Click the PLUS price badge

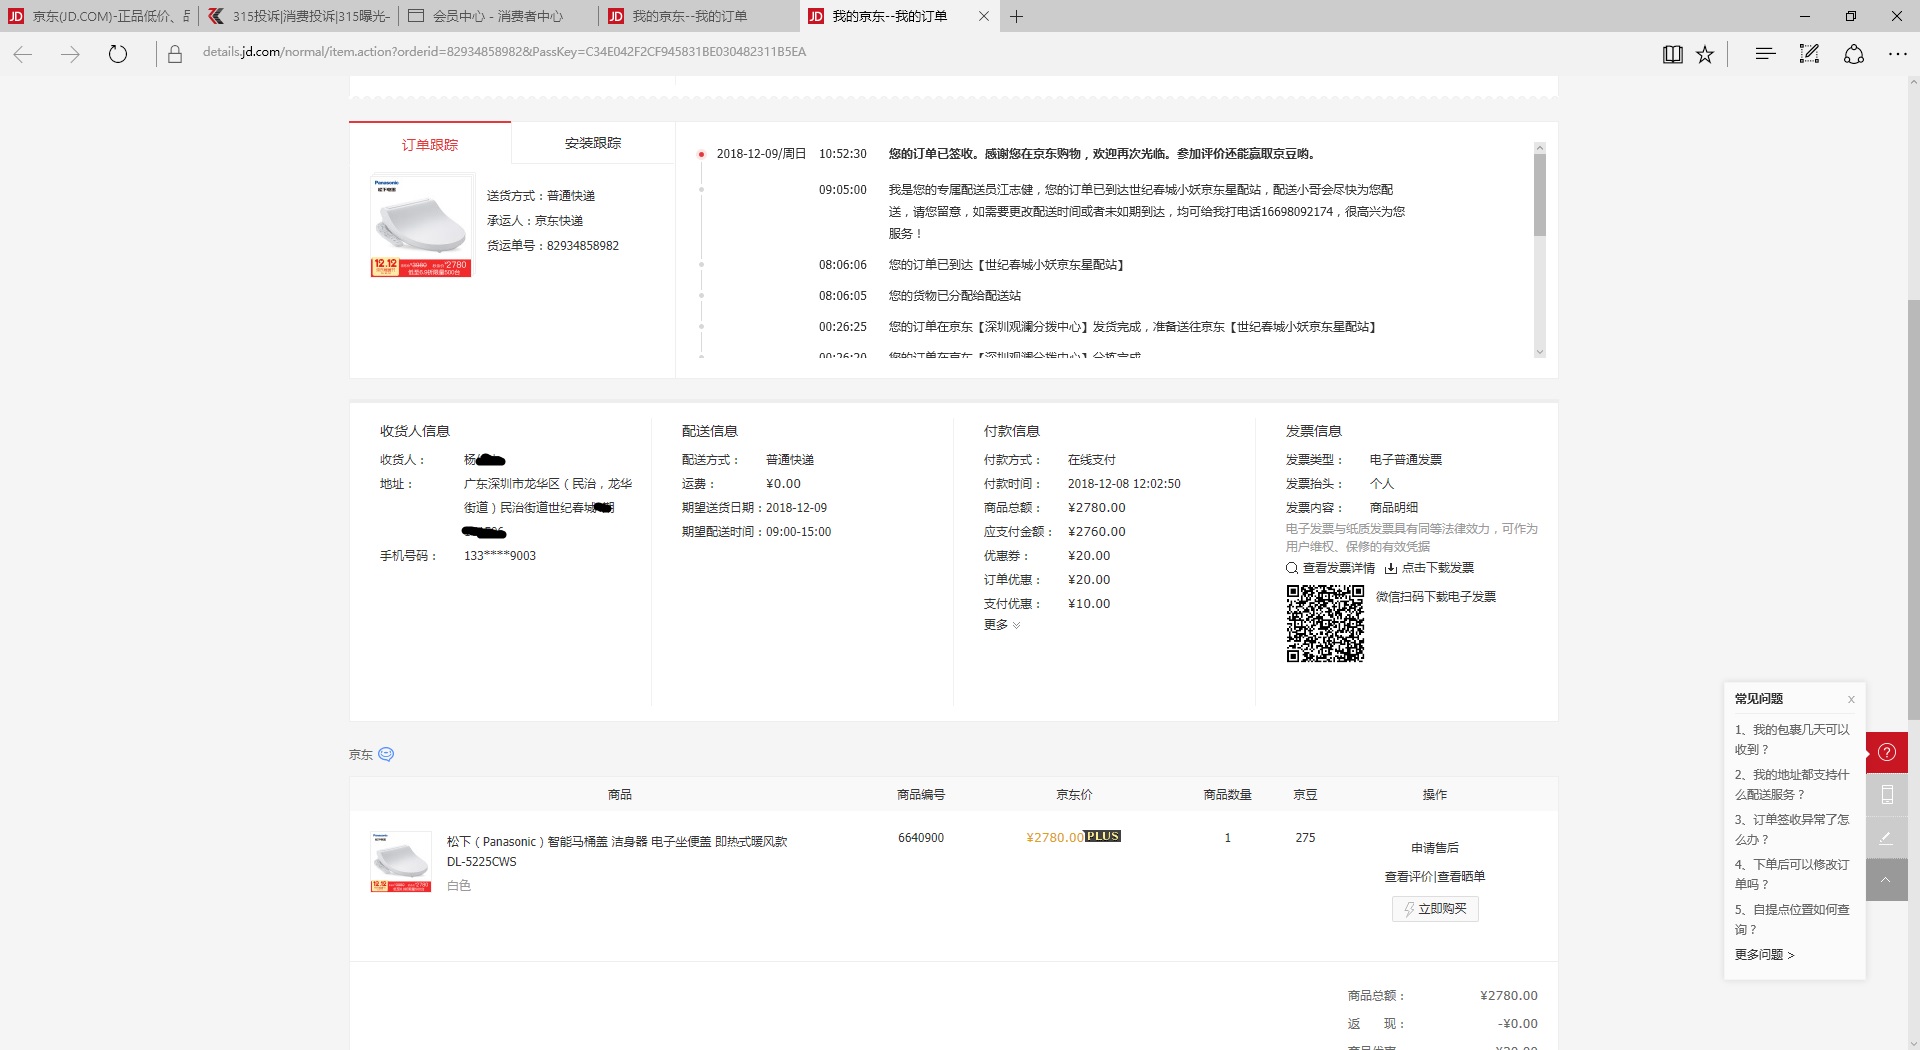(x=1103, y=836)
